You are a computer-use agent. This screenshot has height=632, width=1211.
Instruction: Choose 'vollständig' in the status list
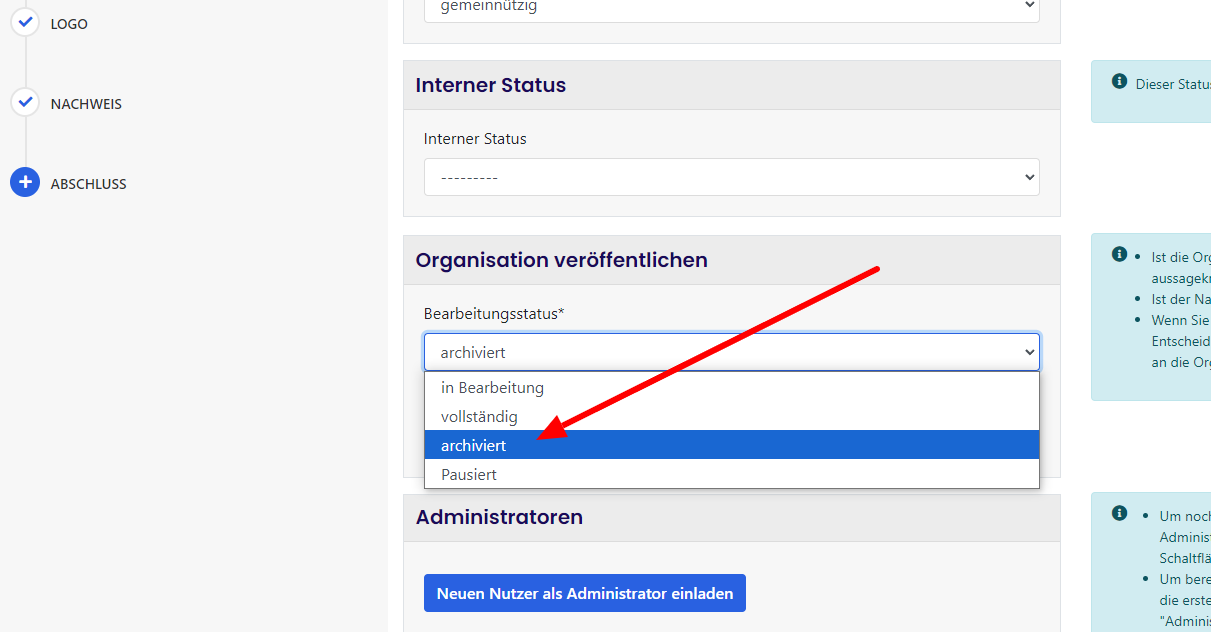(x=479, y=417)
